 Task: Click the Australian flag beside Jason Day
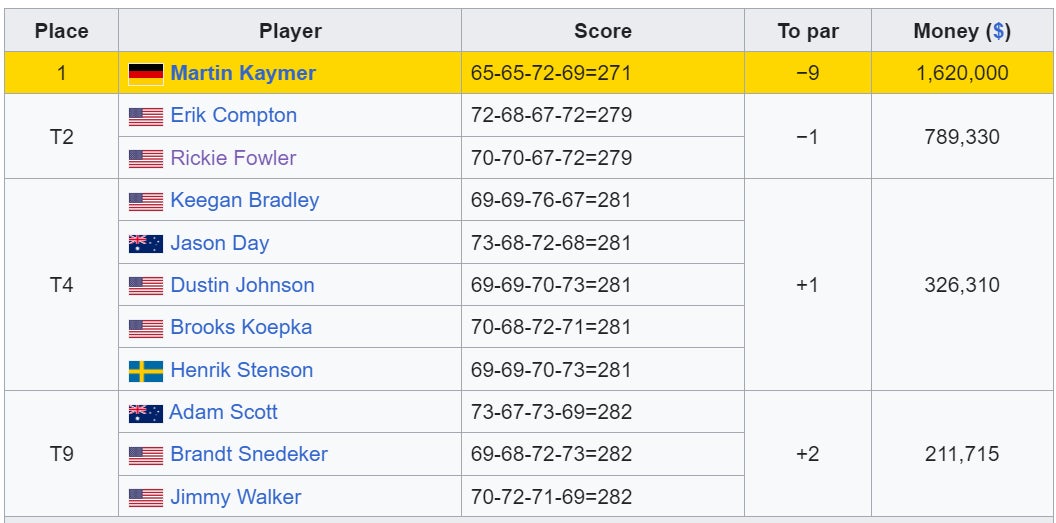146,243
